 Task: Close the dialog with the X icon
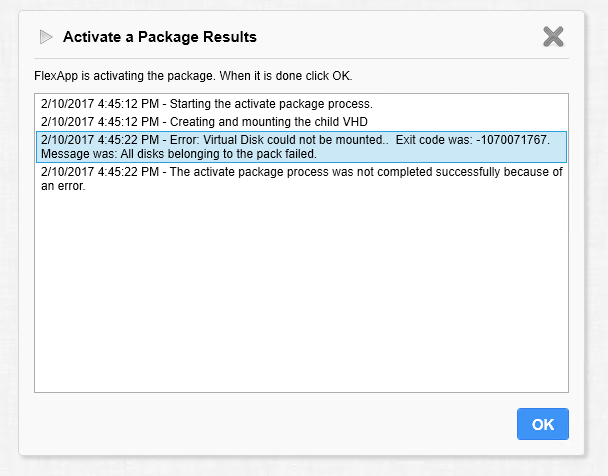(x=553, y=37)
